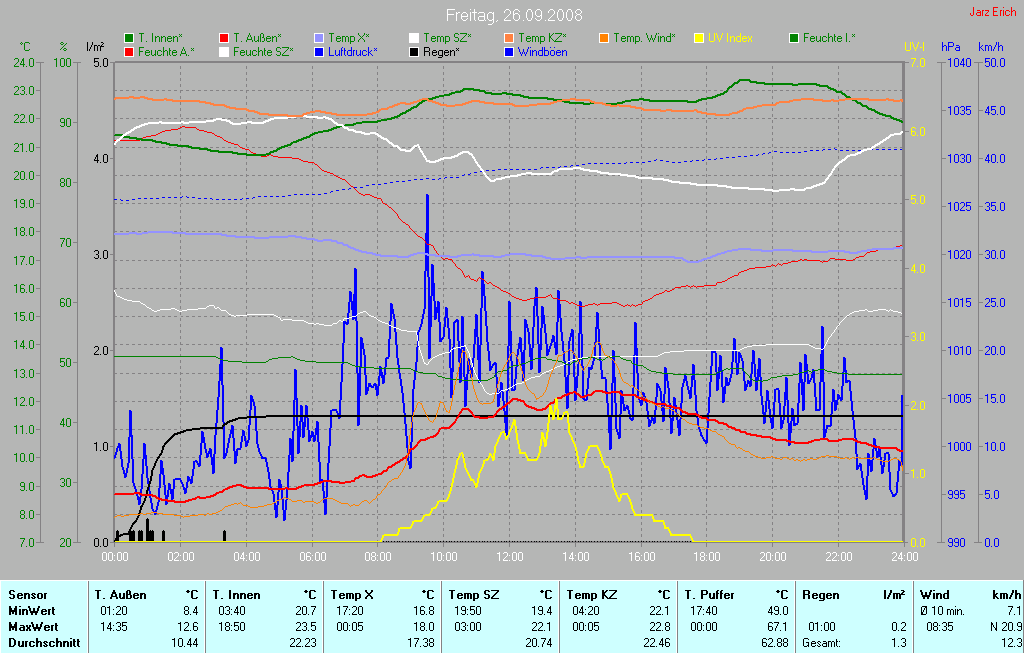Click the yellow UV Index legend swatch
This screenshot has height=653, width=1024.
(x=700, y=38)
